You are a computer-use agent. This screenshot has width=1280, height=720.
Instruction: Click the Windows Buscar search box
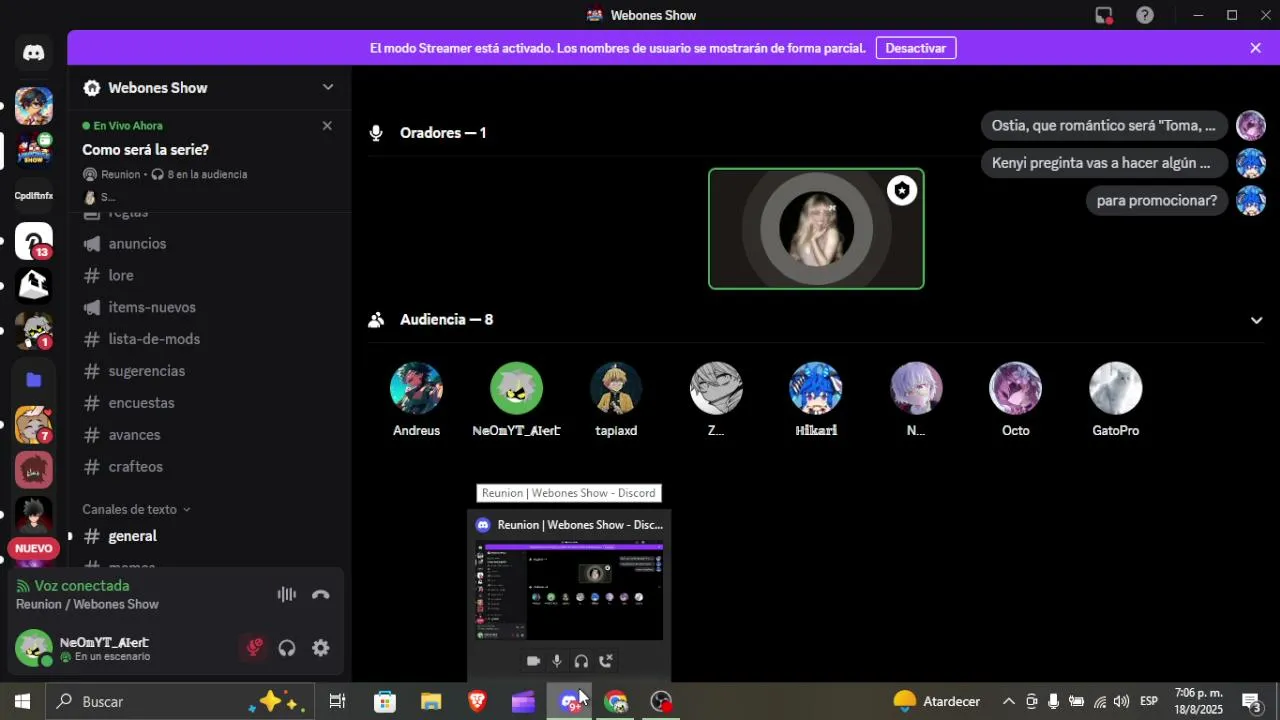click(x=180, y=701)
